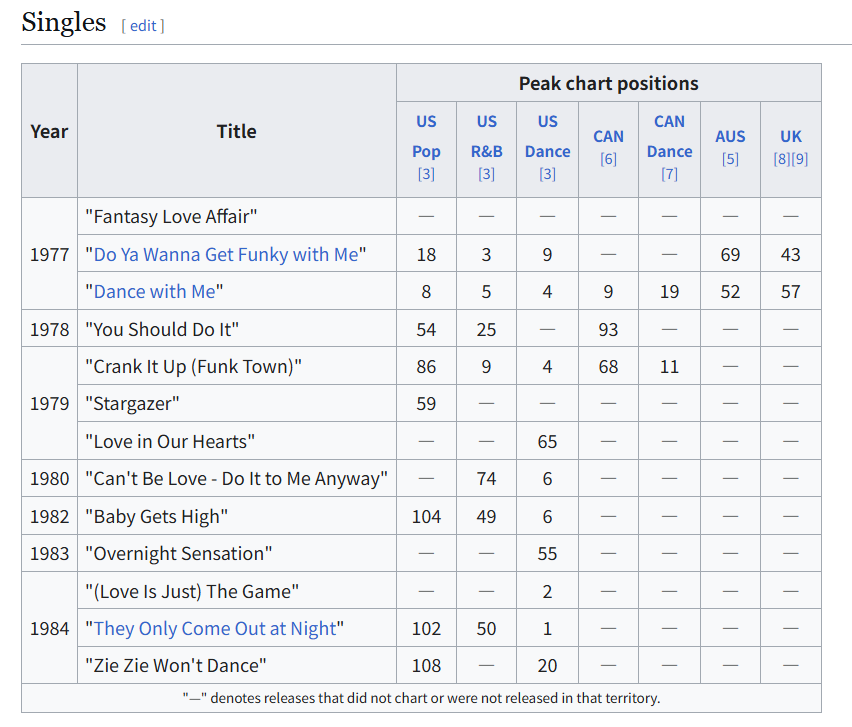Click the US Dance column header link
The height and width of the screenshot is (727, 852).
(x=547, y=136)
